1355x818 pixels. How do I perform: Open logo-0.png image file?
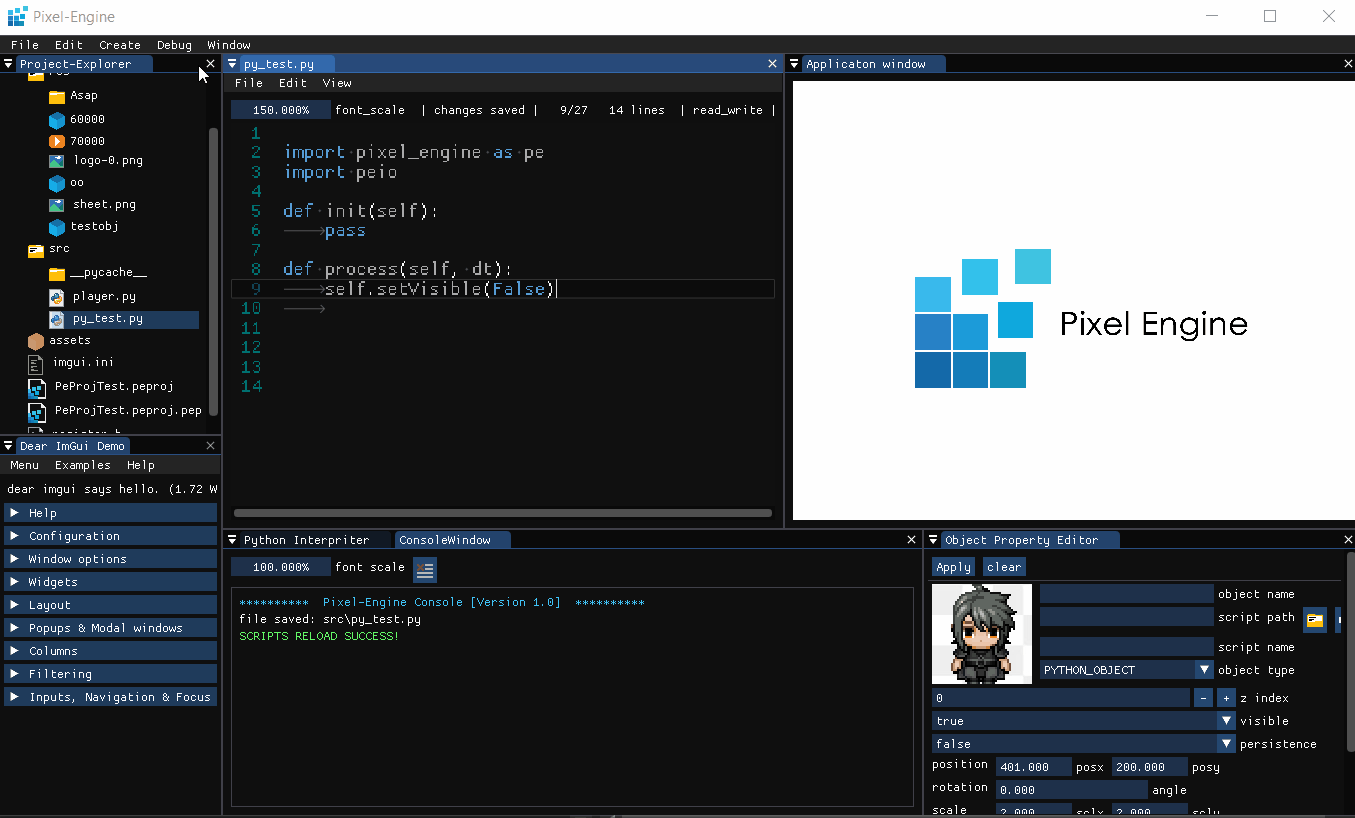95,160
